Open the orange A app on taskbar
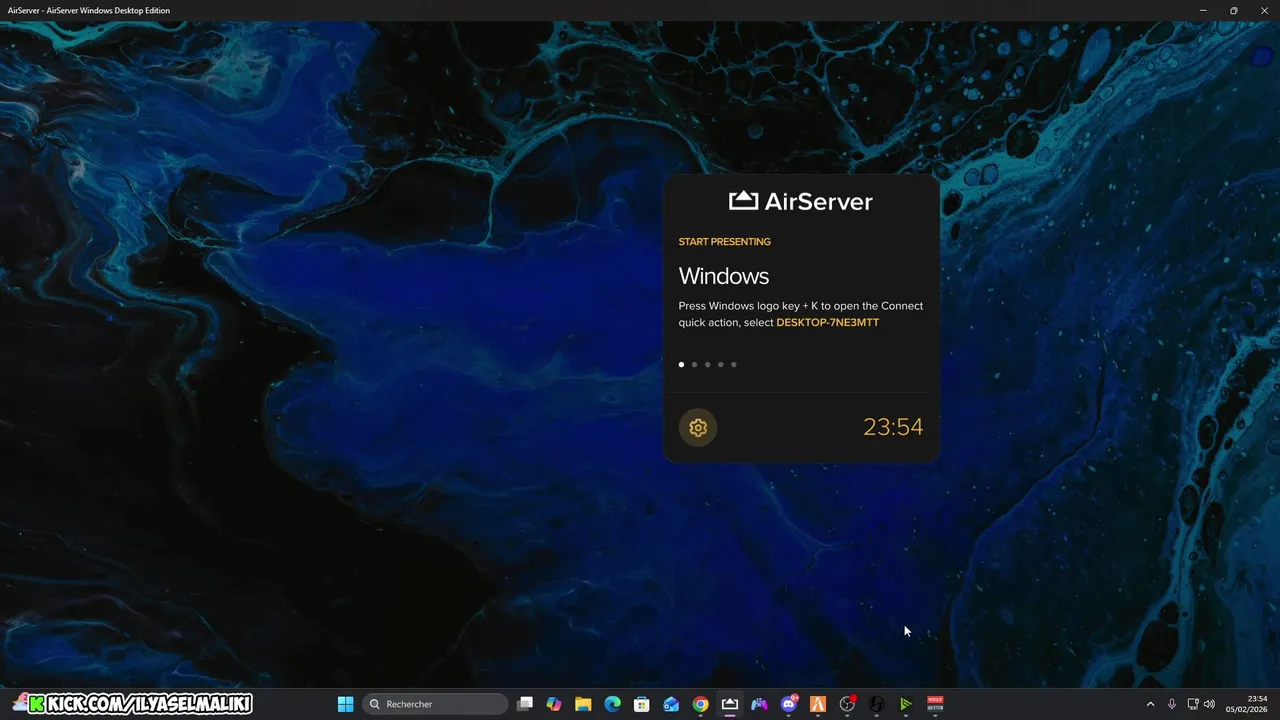The height and width of the screenshot is (720, 1280). 818,704
